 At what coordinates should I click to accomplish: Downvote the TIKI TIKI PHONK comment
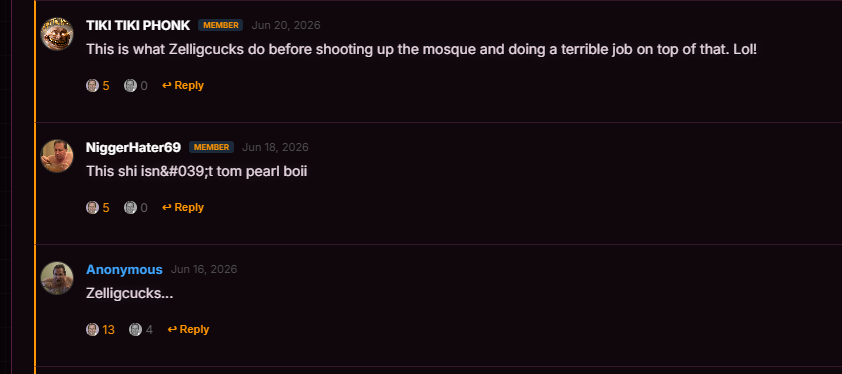click(x=130, y=85)
